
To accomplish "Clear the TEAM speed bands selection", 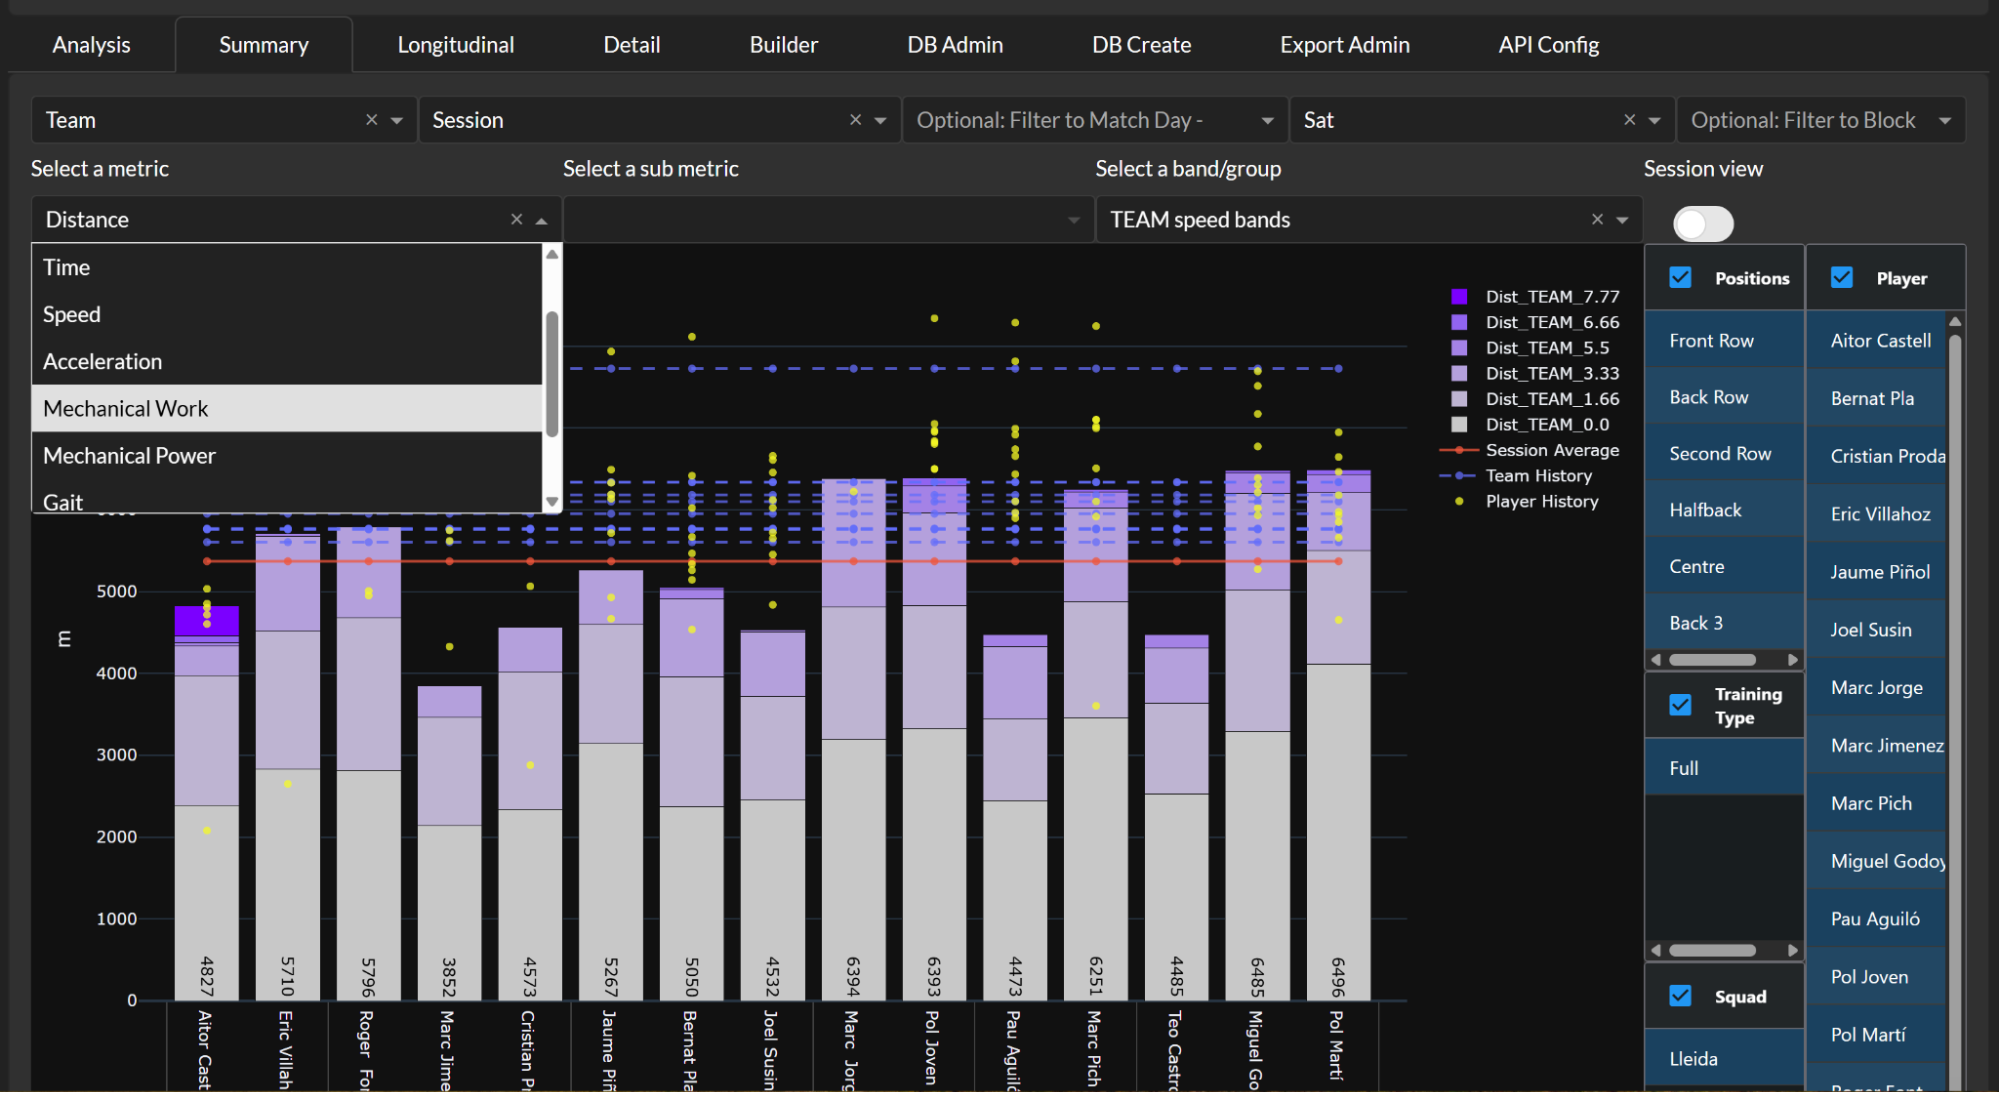I will tap(1597, 219).
